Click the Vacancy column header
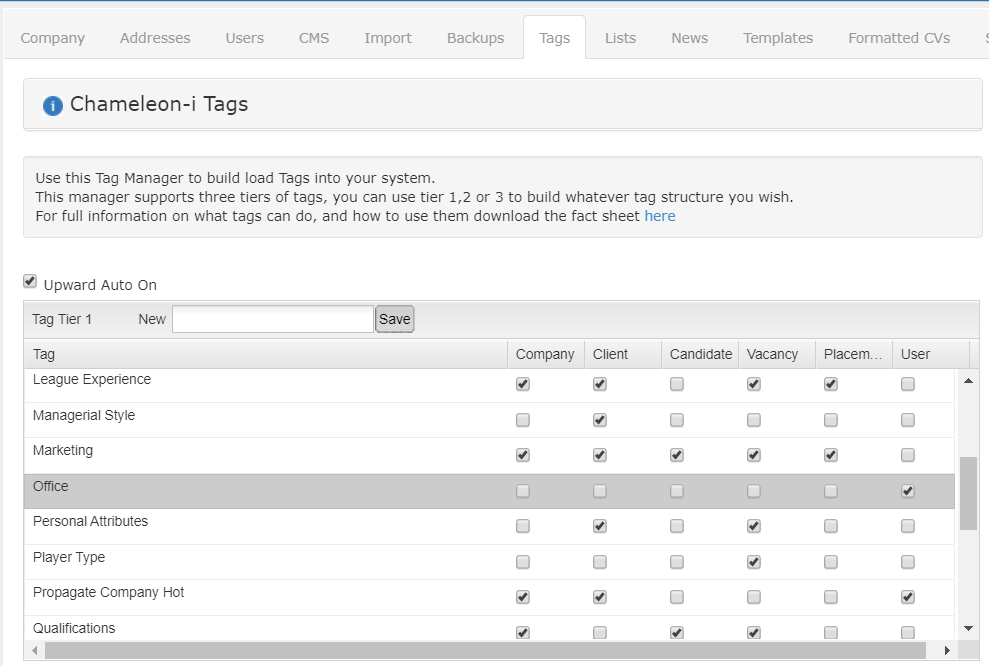 tap(777, 354)
